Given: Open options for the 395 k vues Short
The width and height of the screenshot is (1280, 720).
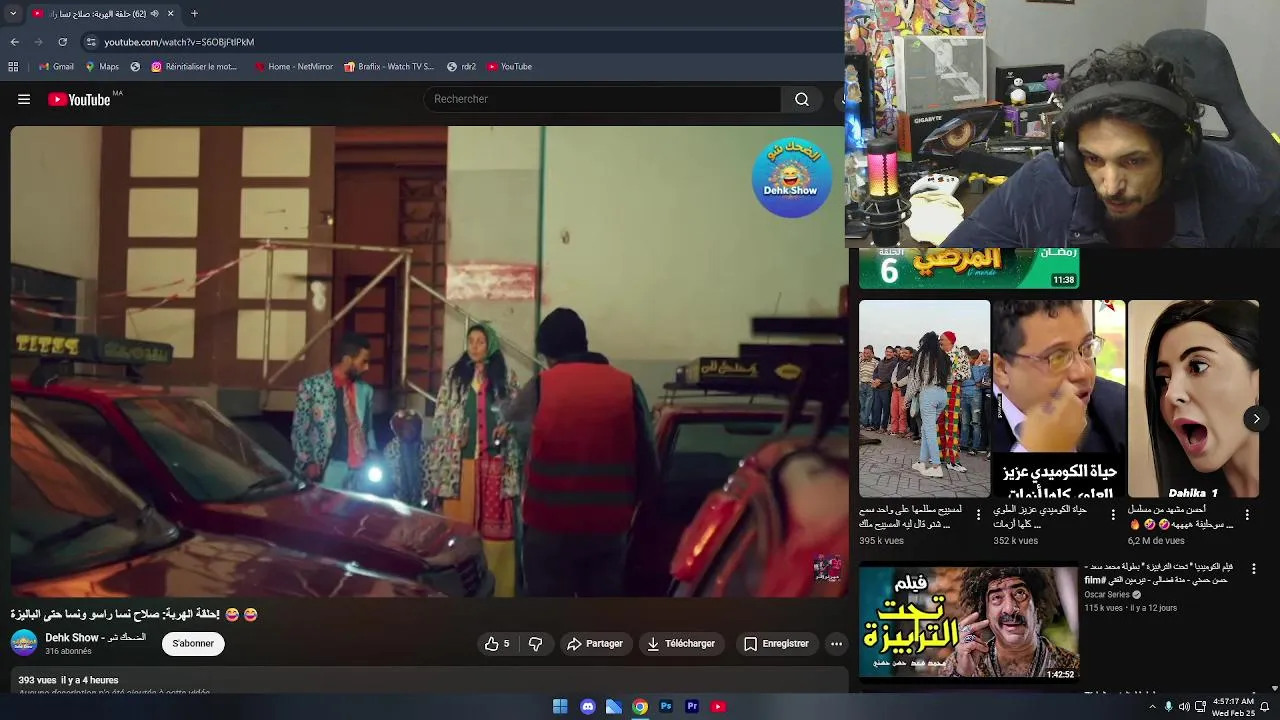Looking at the screenshot, I should point(979,515).
